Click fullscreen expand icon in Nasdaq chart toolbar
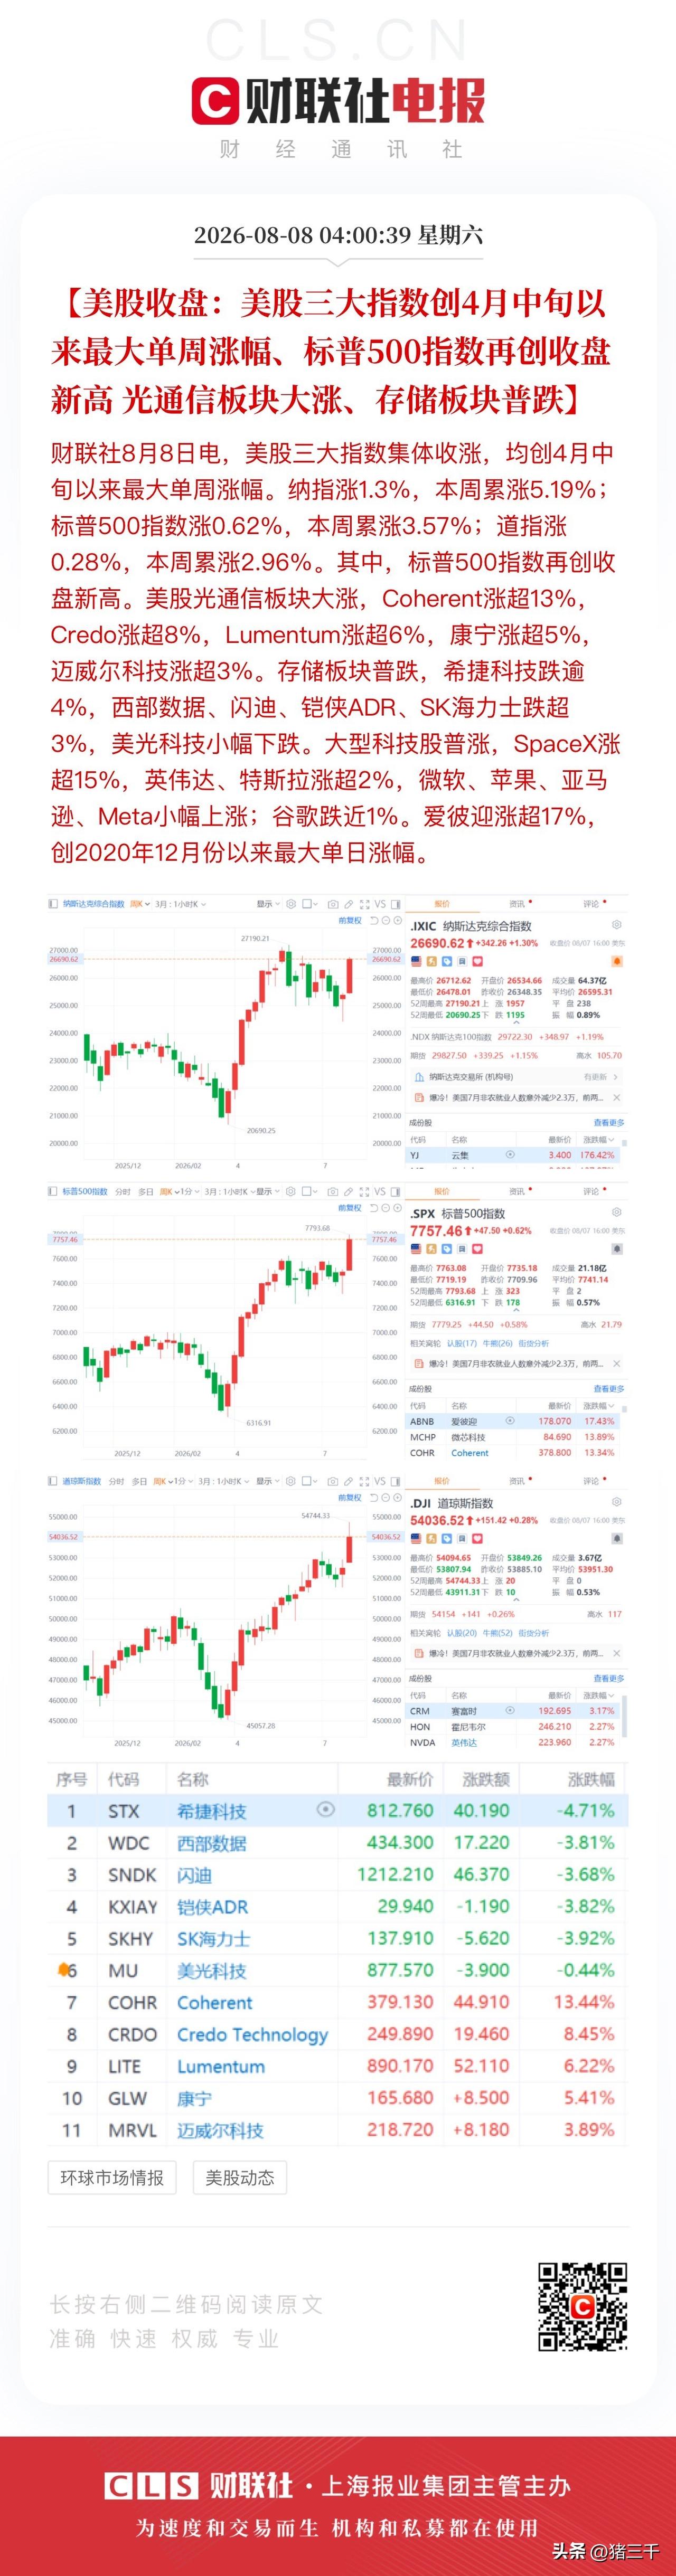The image size is (676, 2576). pos(364,904)
